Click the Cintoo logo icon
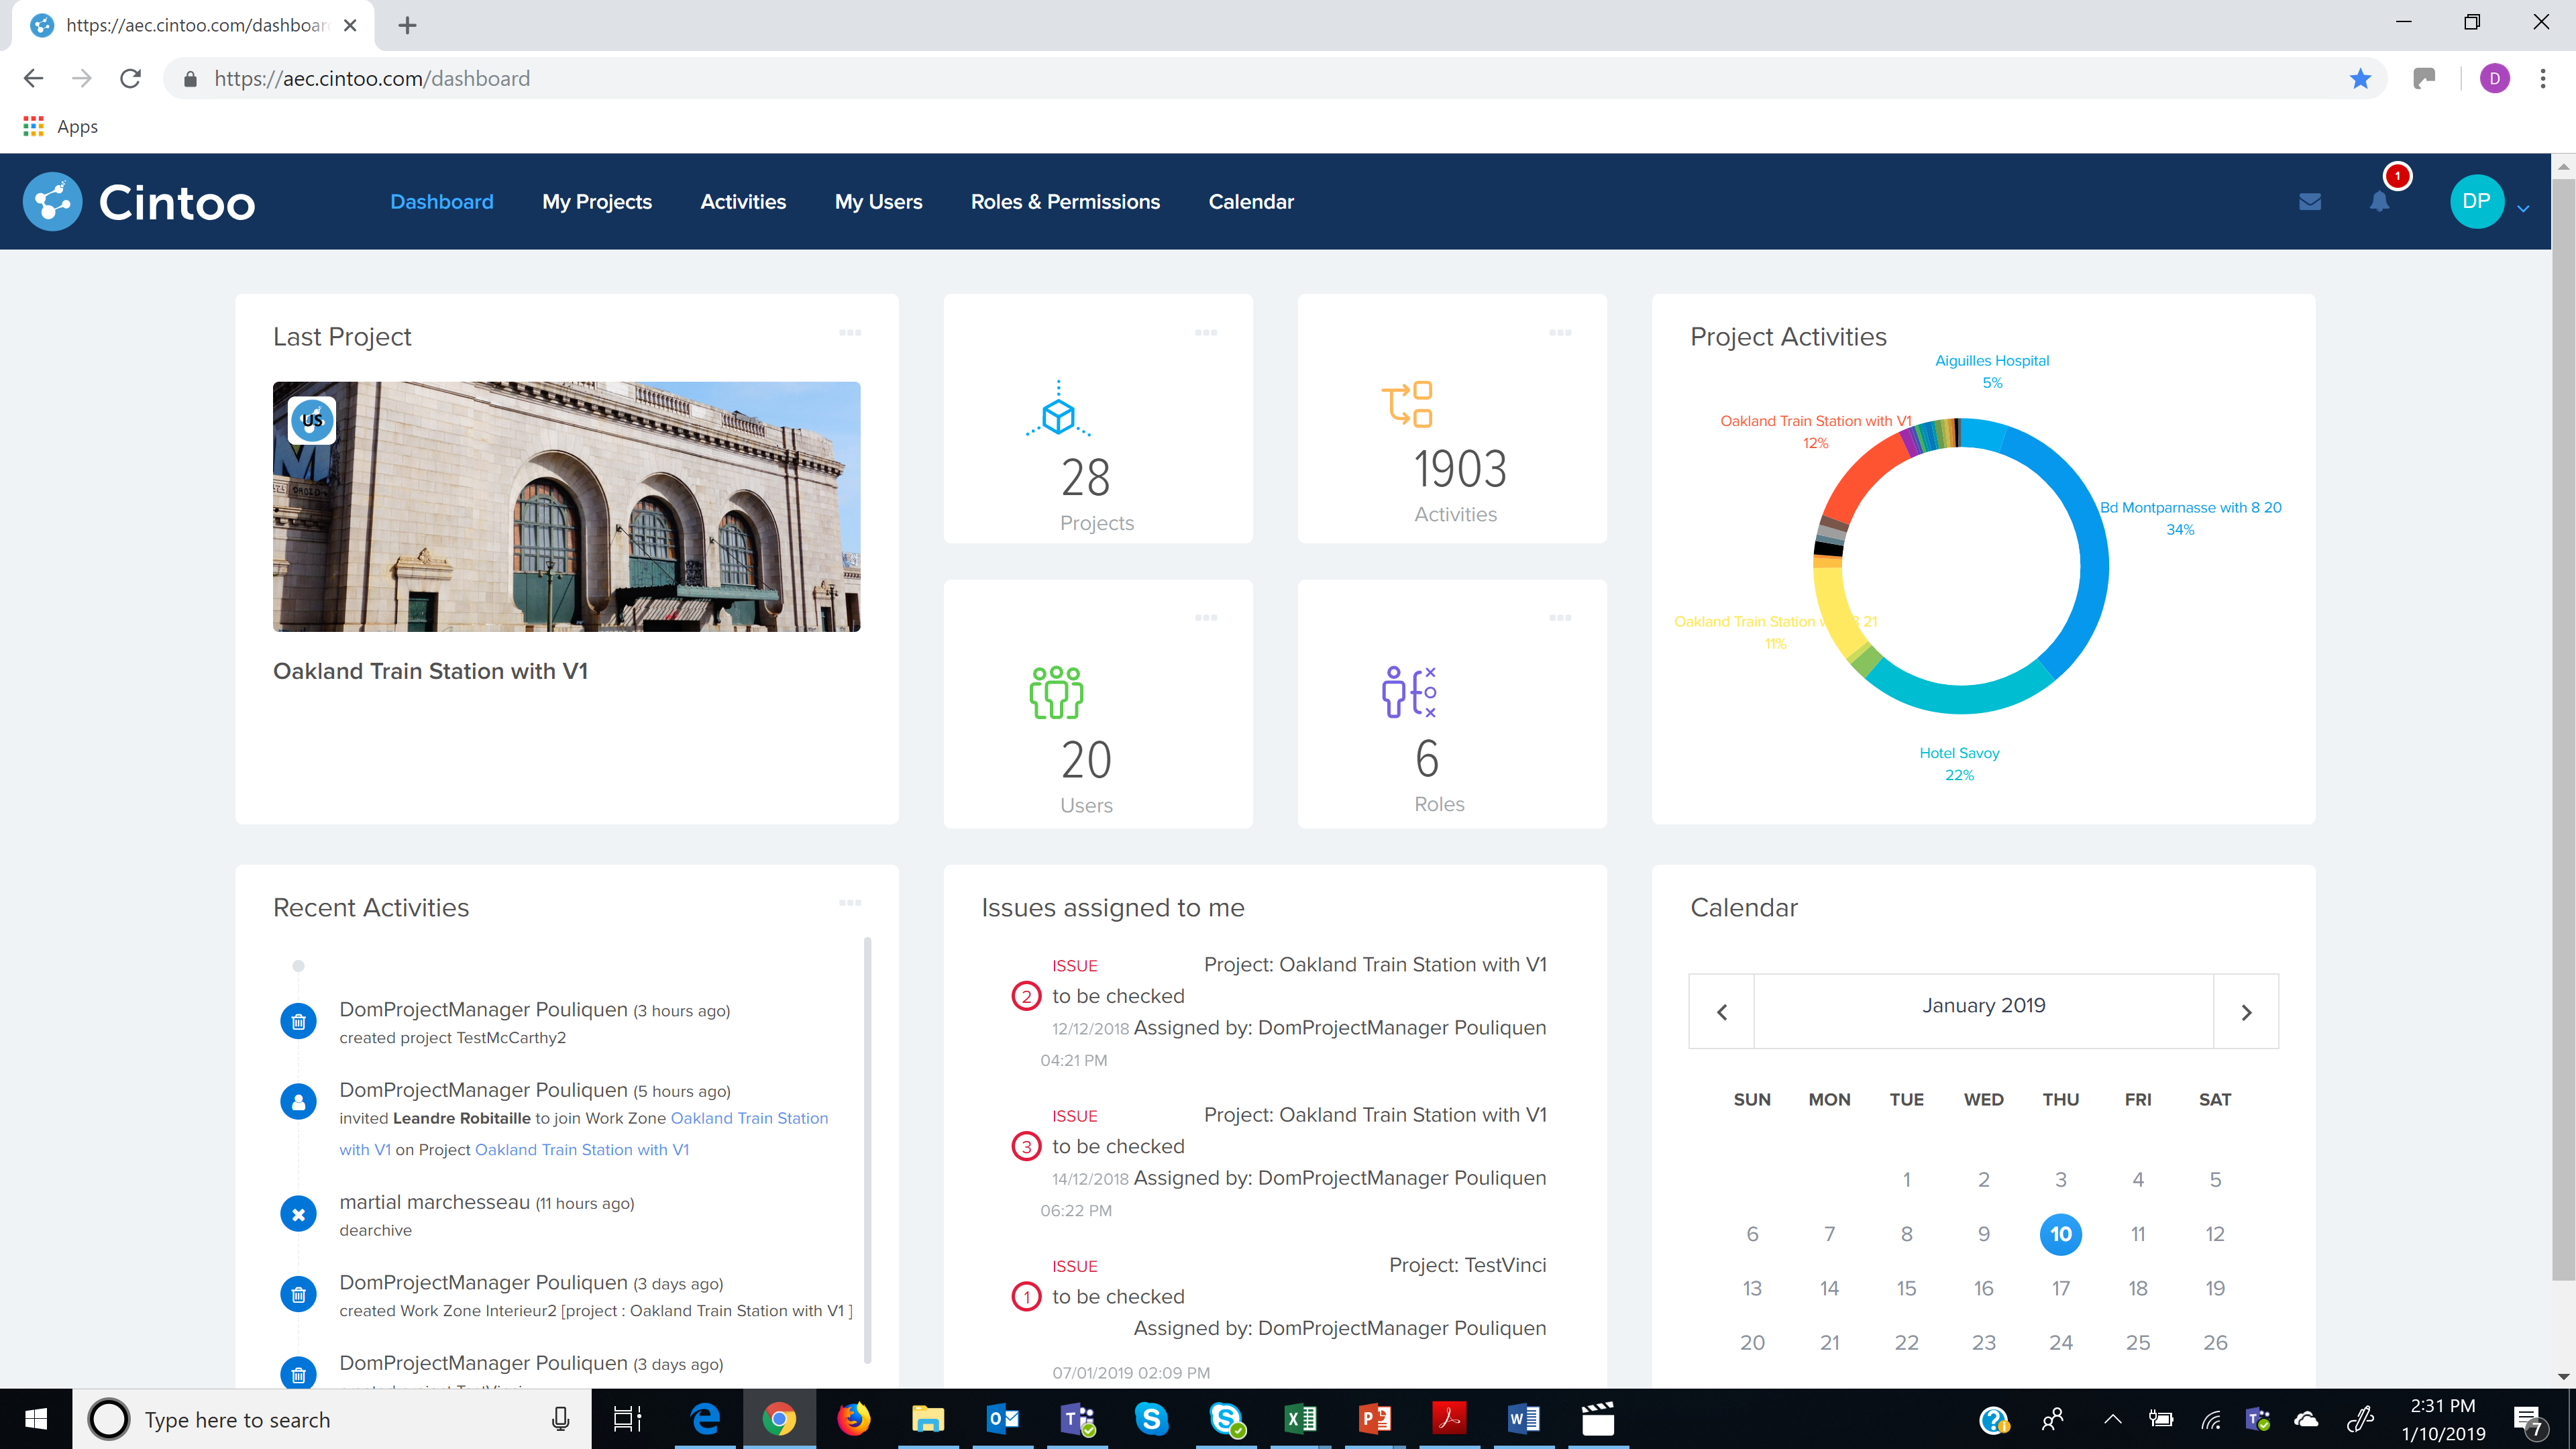2576x1449 pixels. (53, 202)
